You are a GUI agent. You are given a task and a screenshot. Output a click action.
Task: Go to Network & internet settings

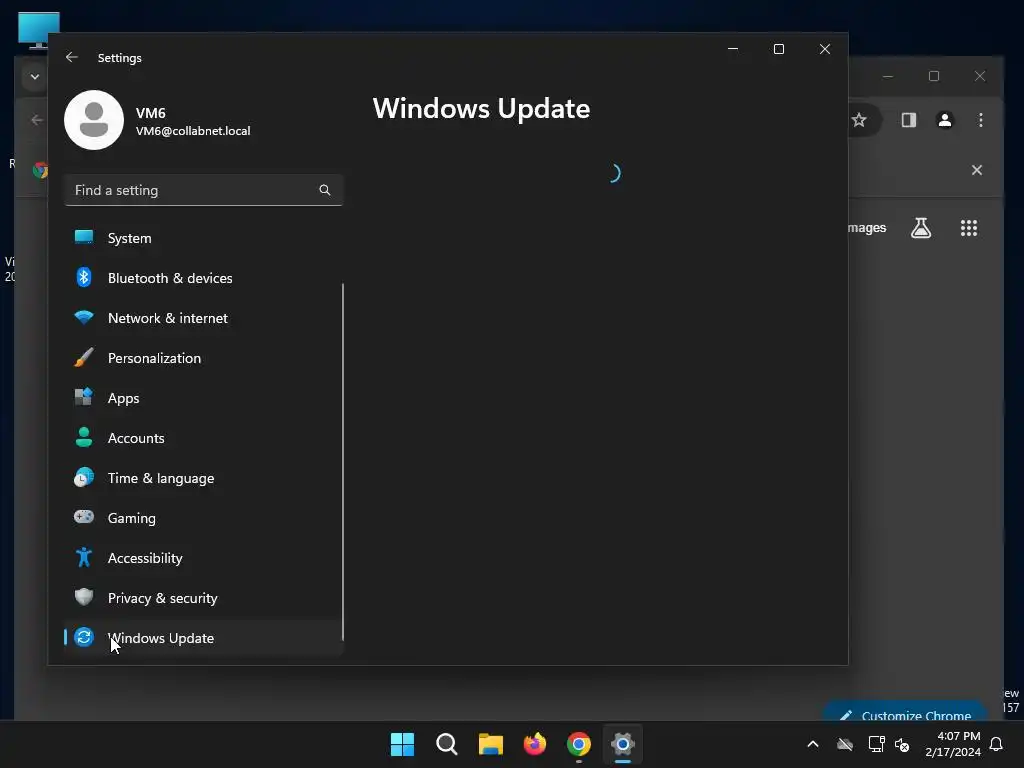[204, 318]
